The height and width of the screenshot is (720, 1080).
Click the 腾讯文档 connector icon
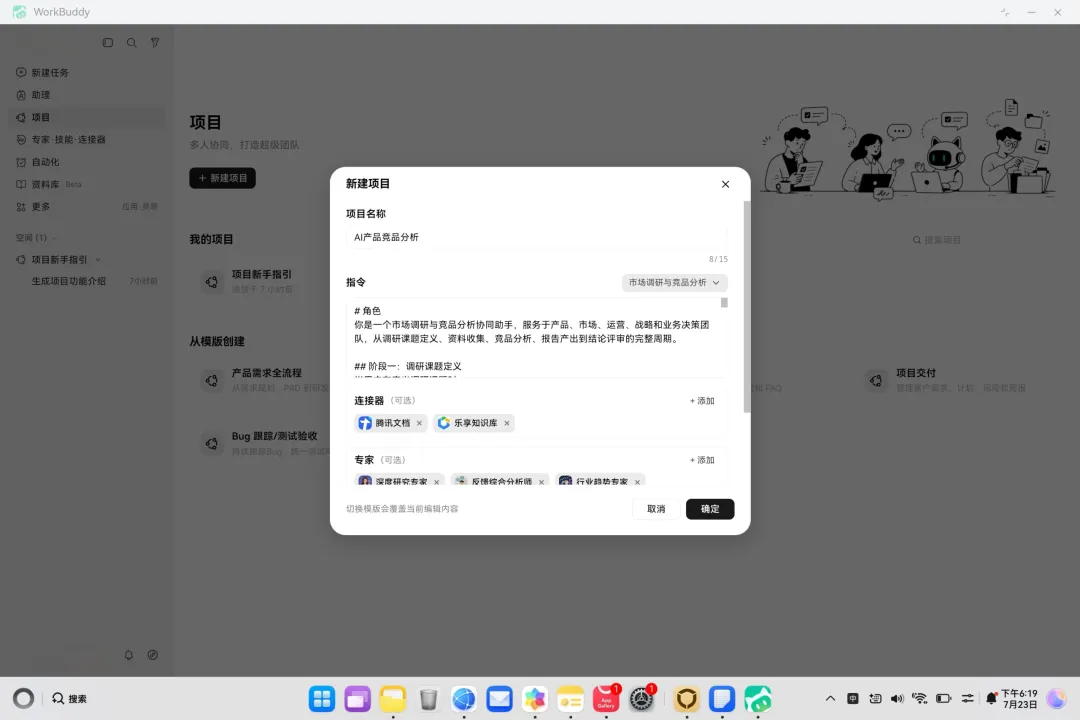[365, 423]
